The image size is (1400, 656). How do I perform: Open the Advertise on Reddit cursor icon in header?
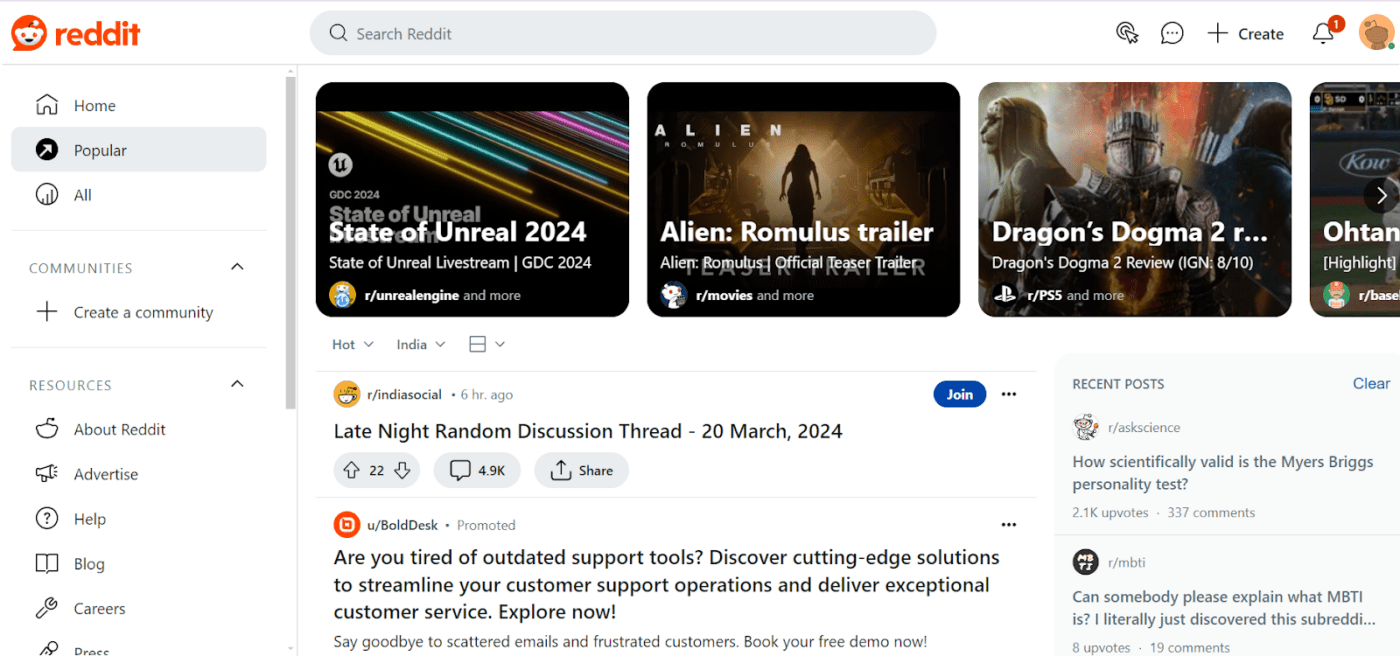[1127, 33]
